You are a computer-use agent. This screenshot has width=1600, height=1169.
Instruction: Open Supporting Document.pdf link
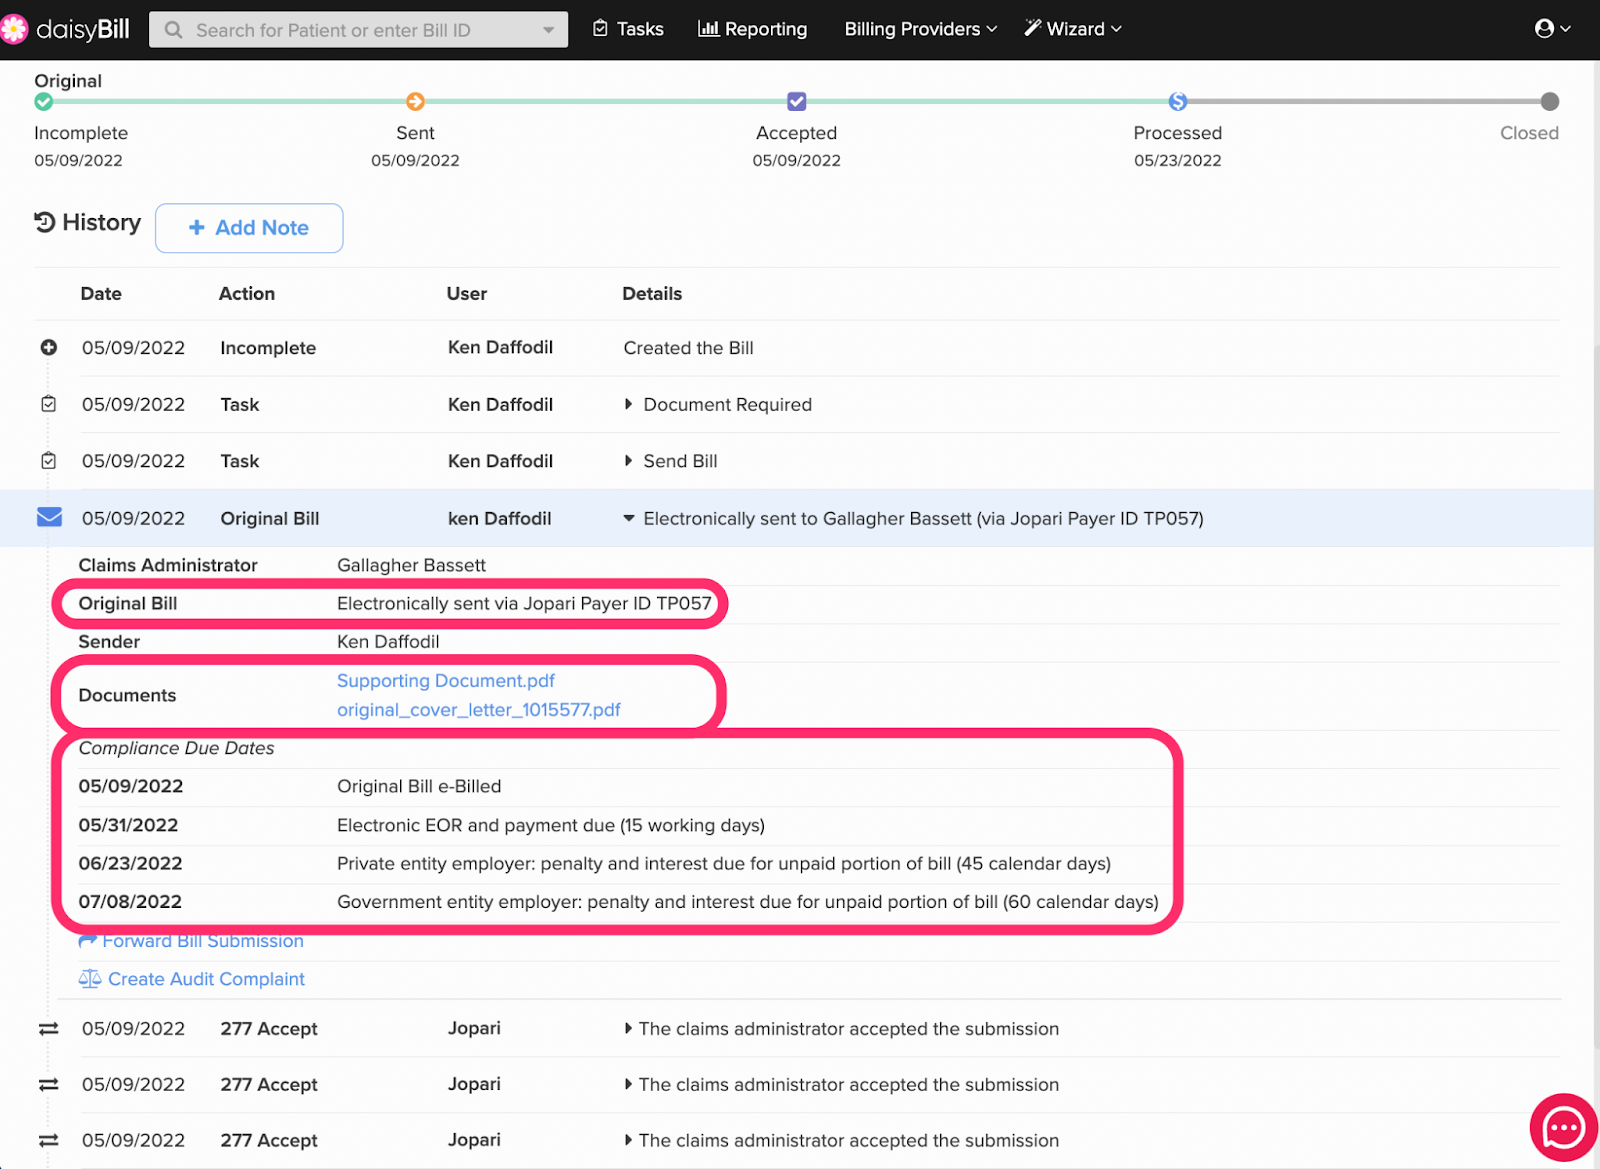[446, 681]
